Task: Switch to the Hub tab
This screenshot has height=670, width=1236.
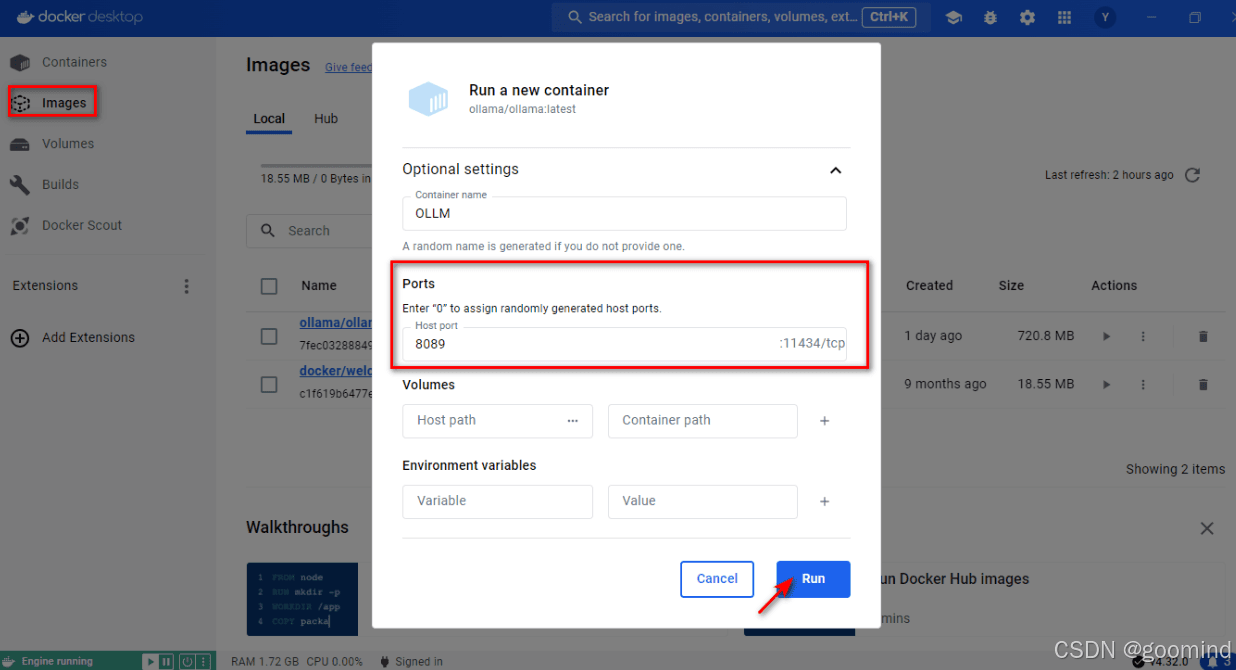Action: click(x=326, y=118)
